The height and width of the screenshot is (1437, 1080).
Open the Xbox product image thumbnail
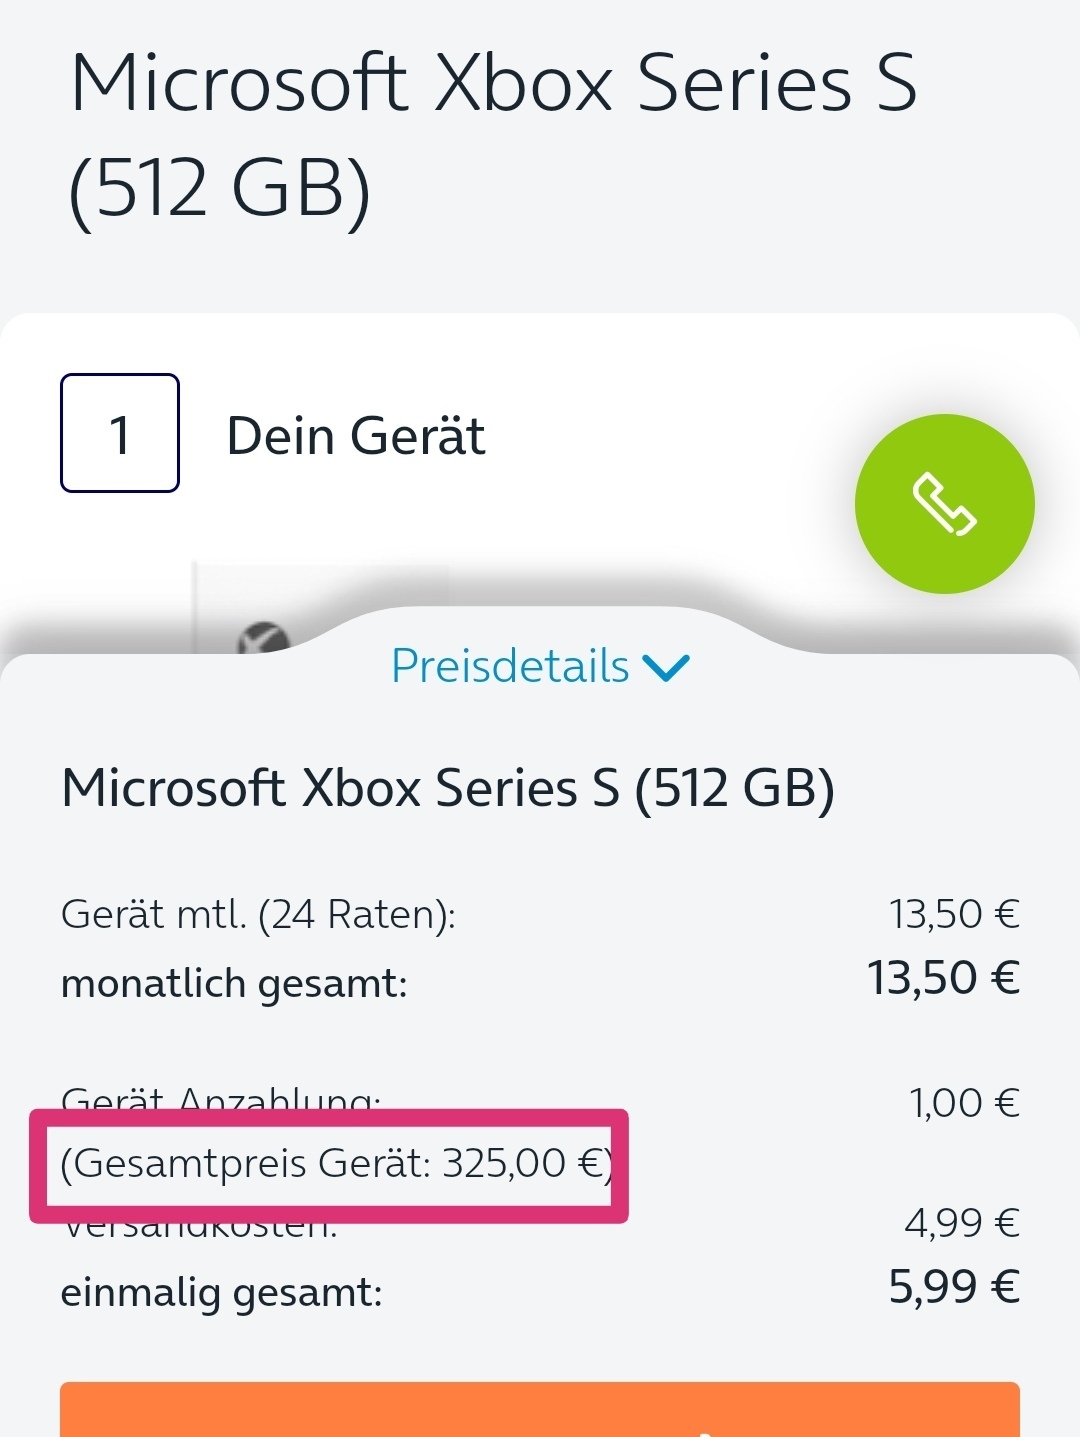320,607
